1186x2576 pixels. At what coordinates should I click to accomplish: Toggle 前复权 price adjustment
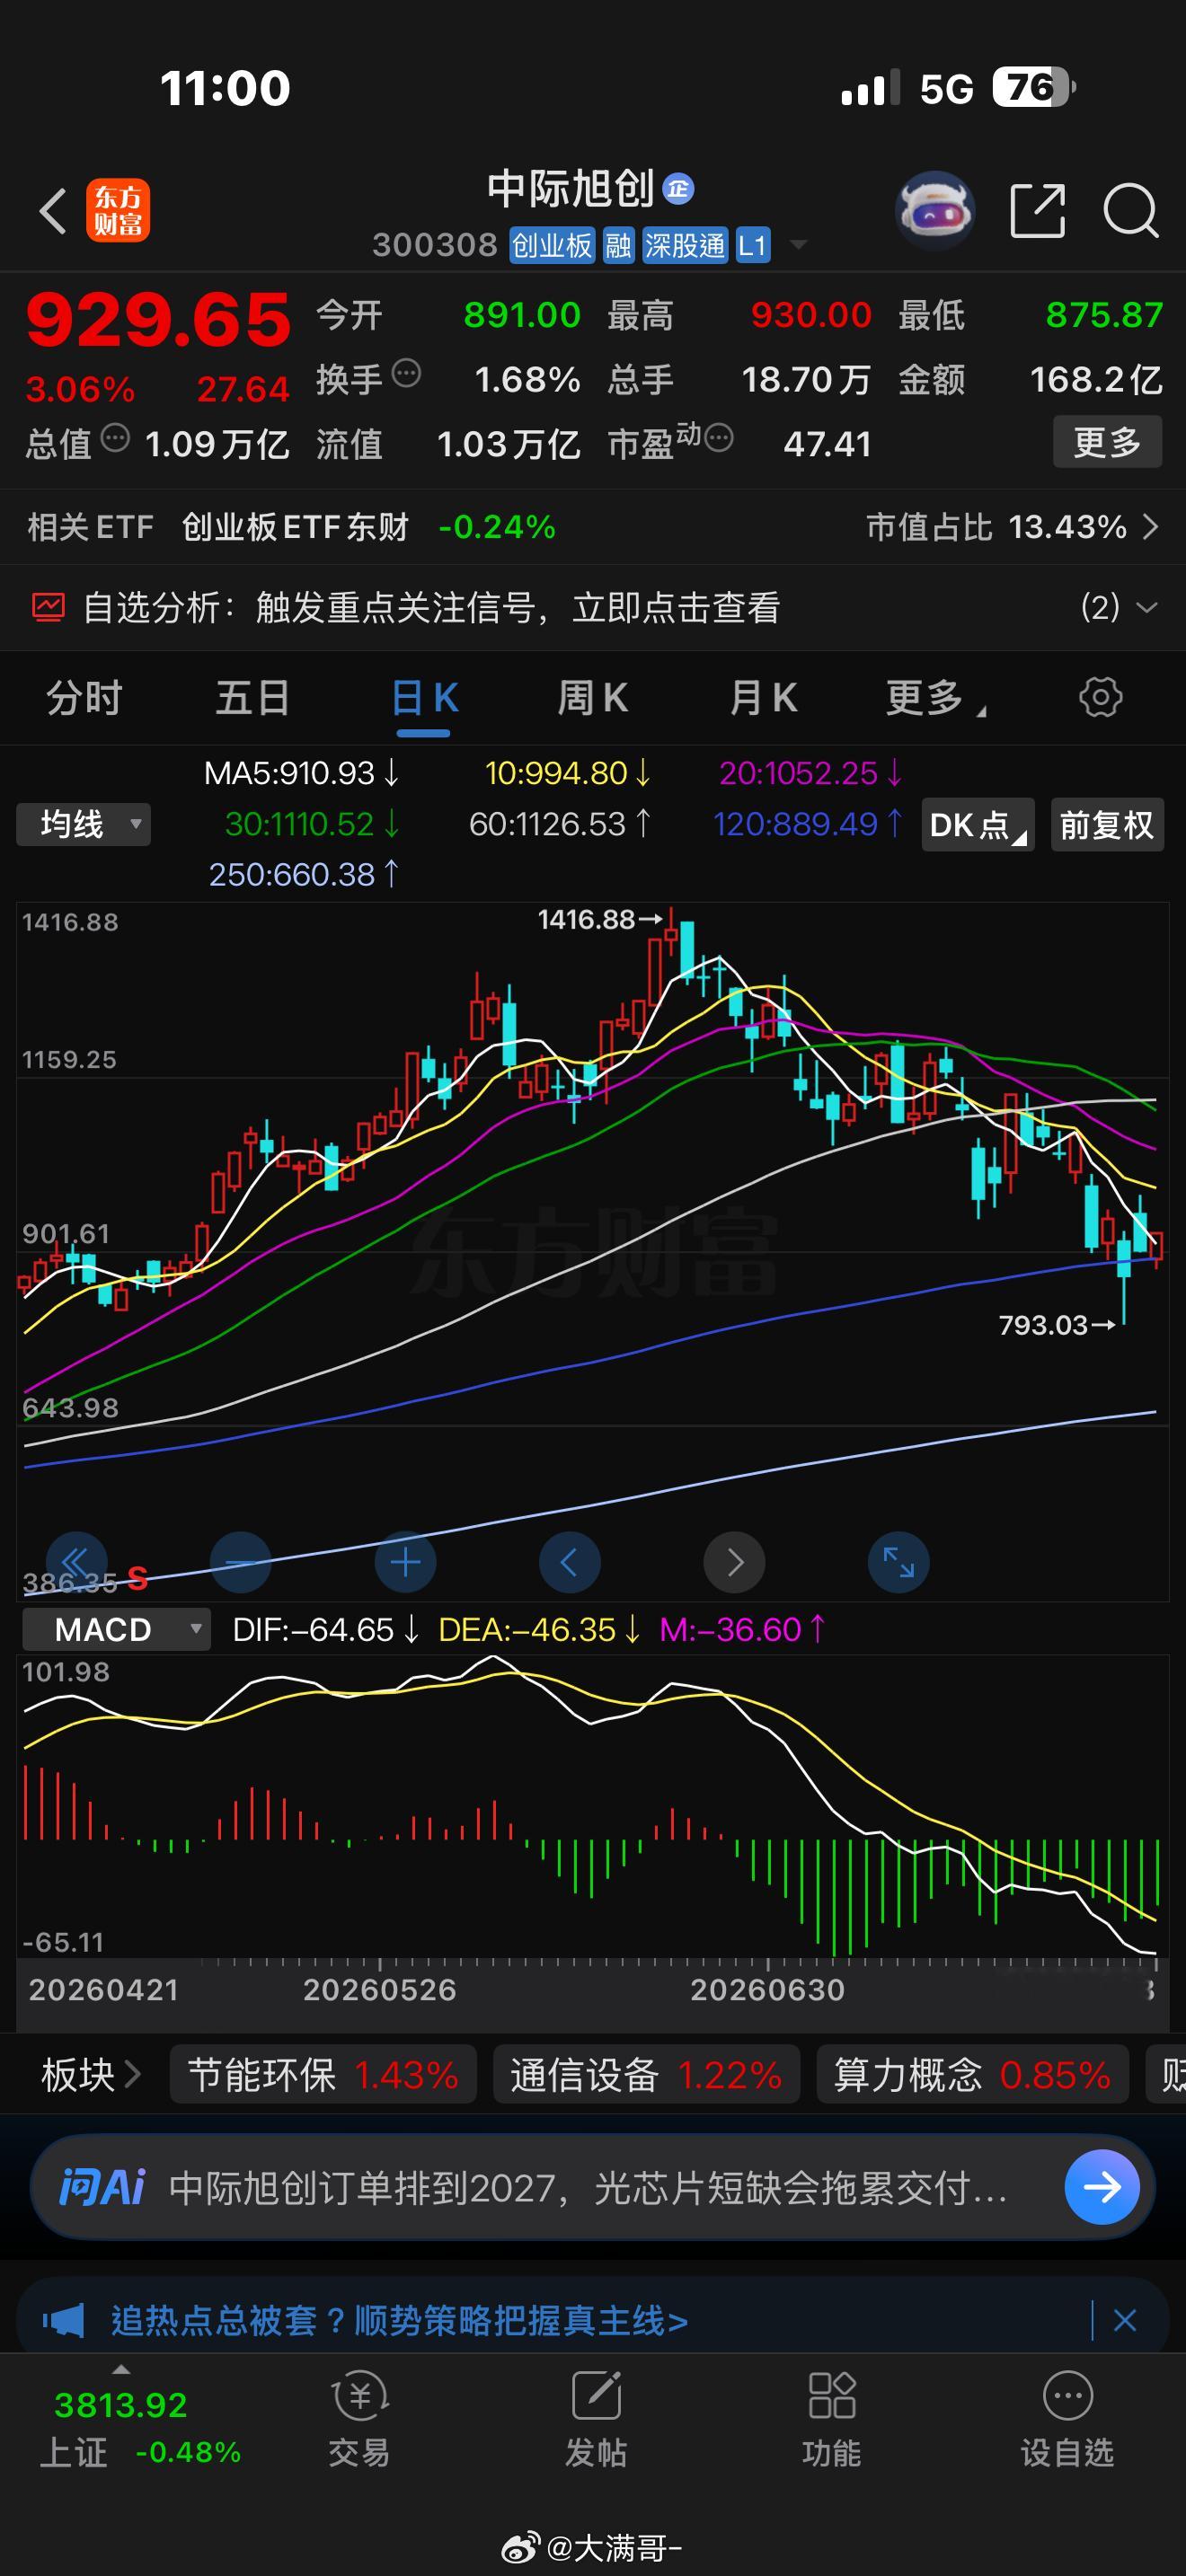1107,825
